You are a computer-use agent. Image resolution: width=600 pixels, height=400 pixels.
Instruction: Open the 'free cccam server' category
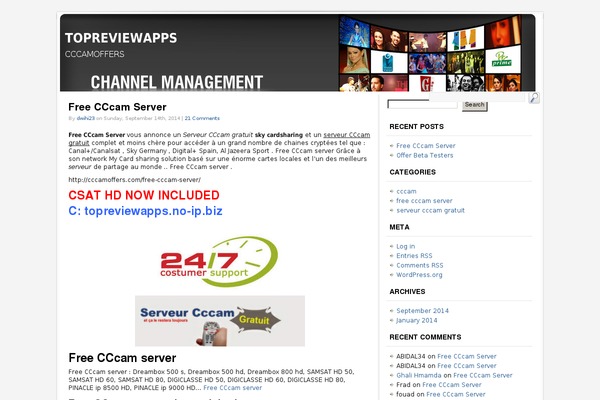pos(424,201)
